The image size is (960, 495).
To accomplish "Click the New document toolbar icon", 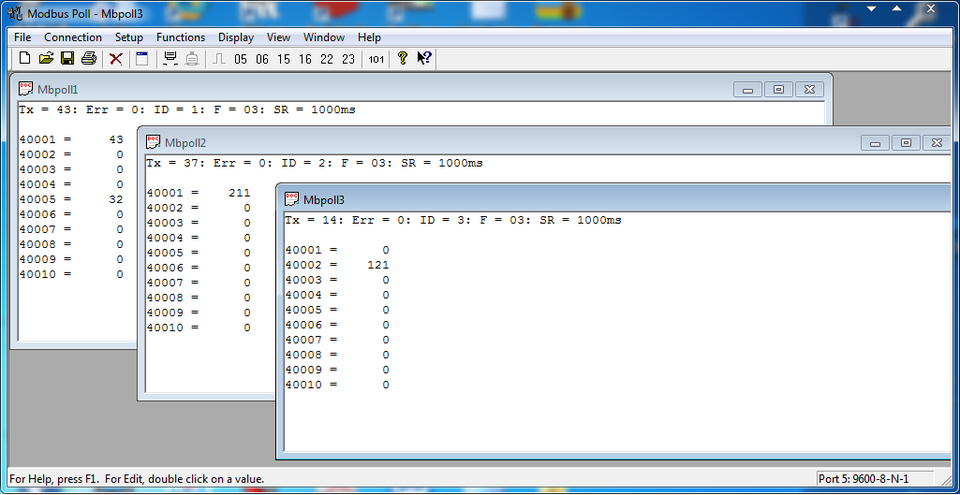I will pos(25,59).
